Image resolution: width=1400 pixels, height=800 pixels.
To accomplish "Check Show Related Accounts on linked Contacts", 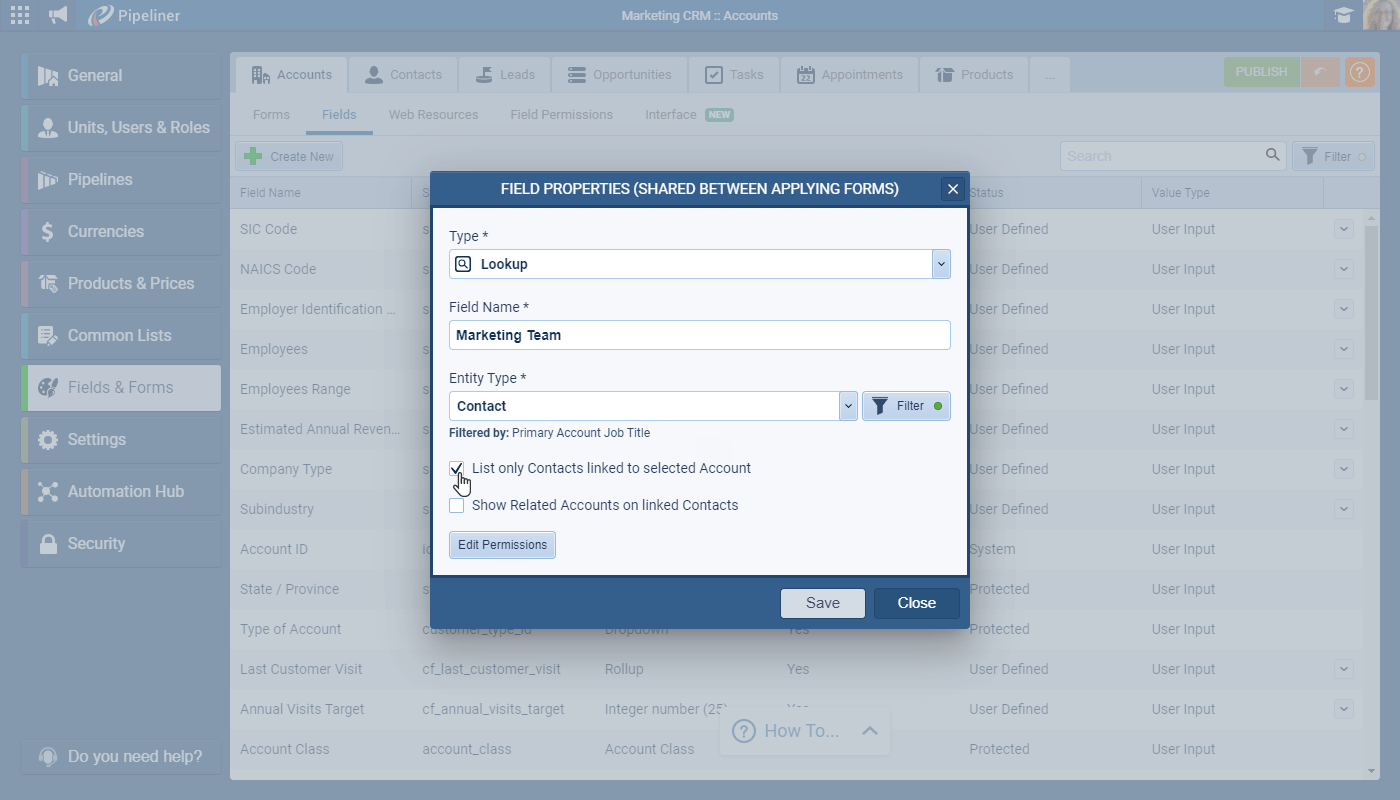I will [457, 506].
